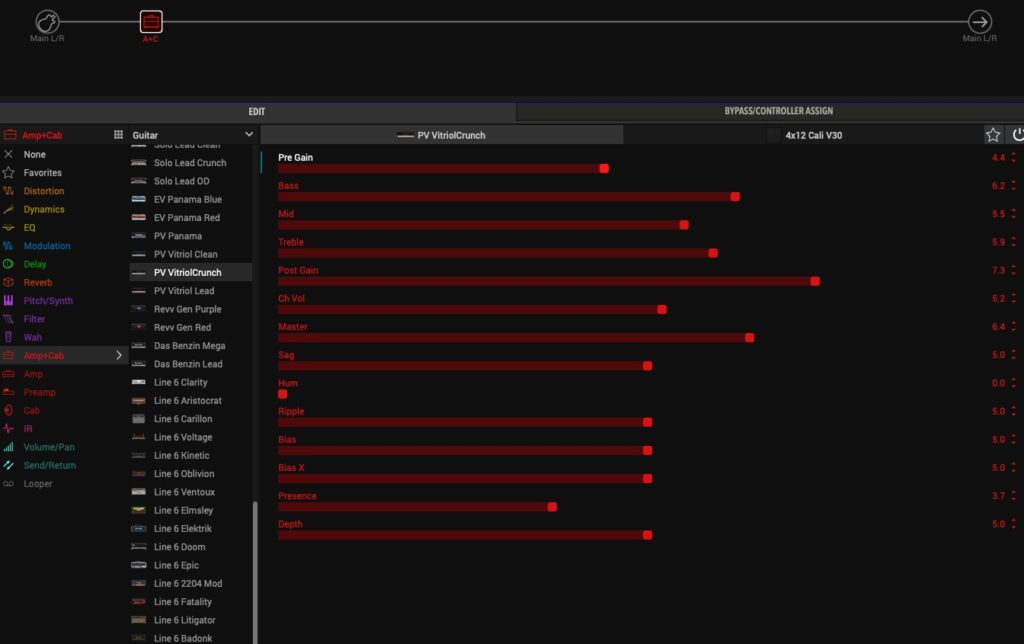
Task: Choose the Revv Gen Purple amp model
Action: (187, 309)
